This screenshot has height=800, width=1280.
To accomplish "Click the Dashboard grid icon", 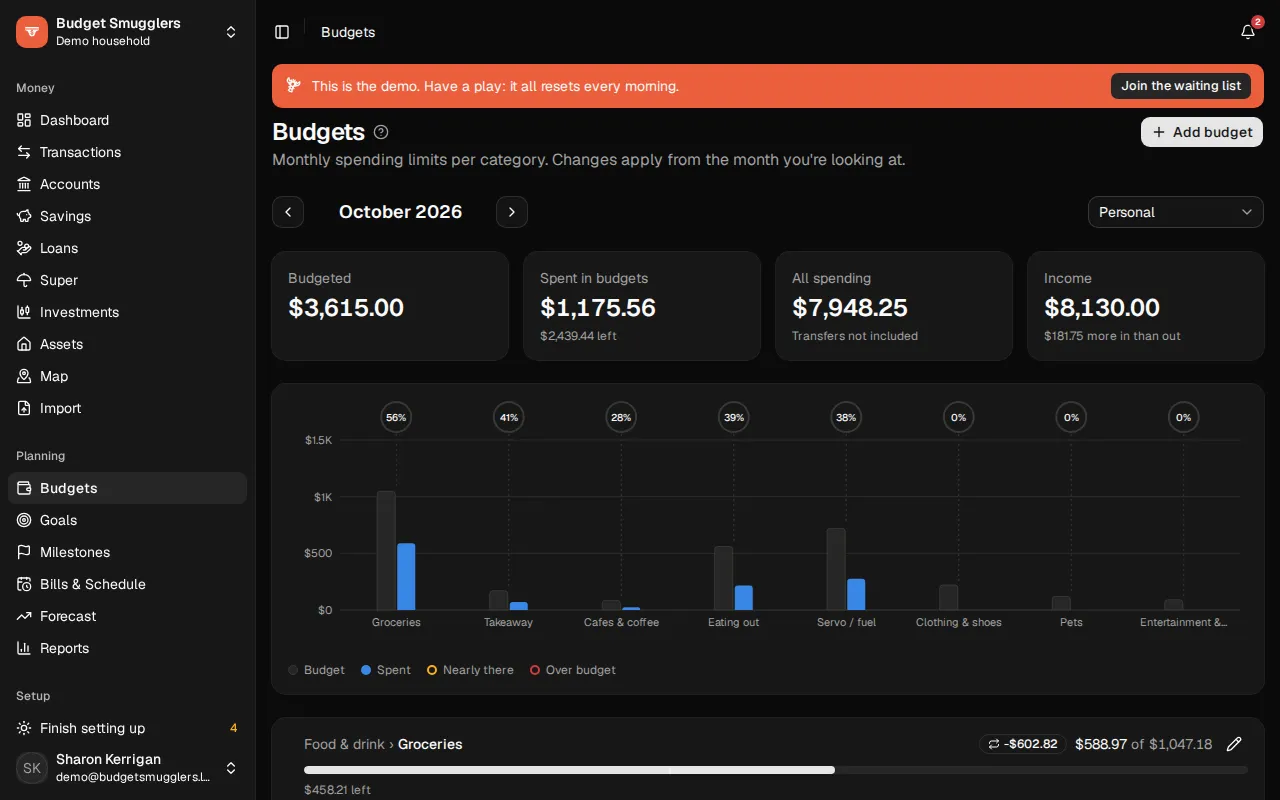I will 24,120.
